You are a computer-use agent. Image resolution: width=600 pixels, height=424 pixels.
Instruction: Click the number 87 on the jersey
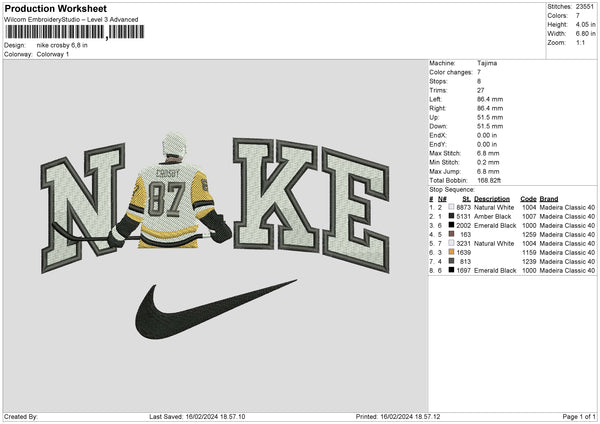(167, 198)
